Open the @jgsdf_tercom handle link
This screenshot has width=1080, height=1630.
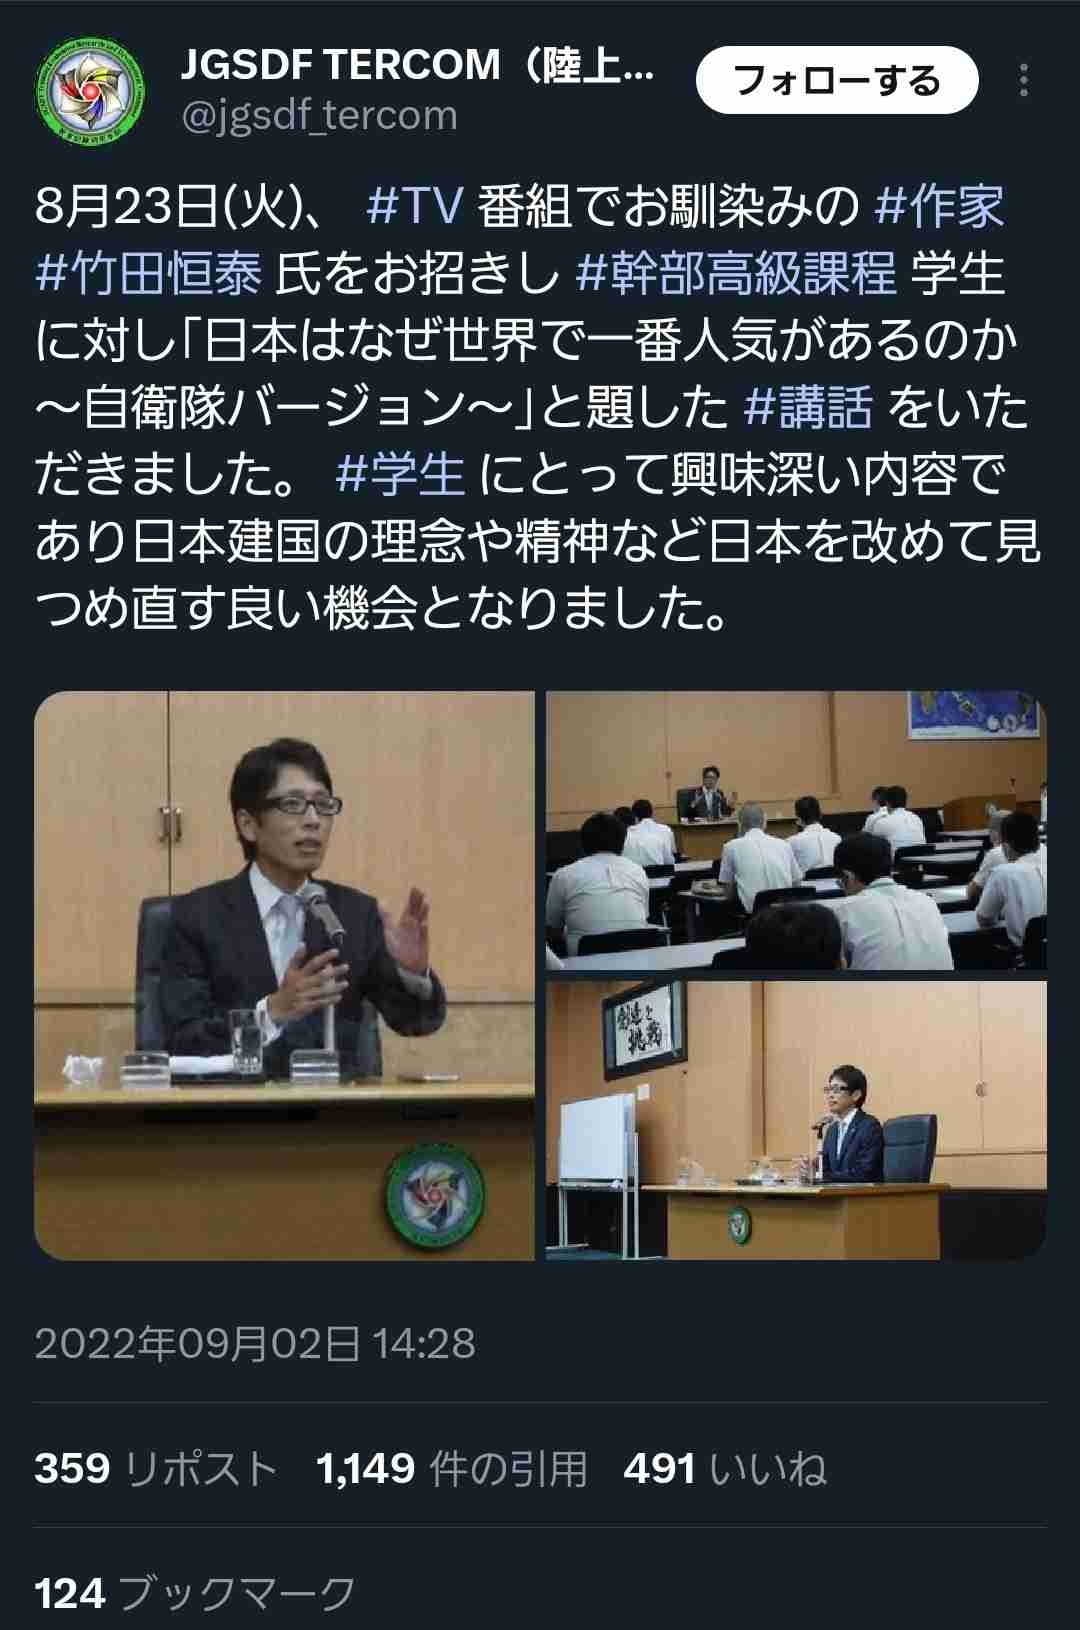click(x=319, y=116)
